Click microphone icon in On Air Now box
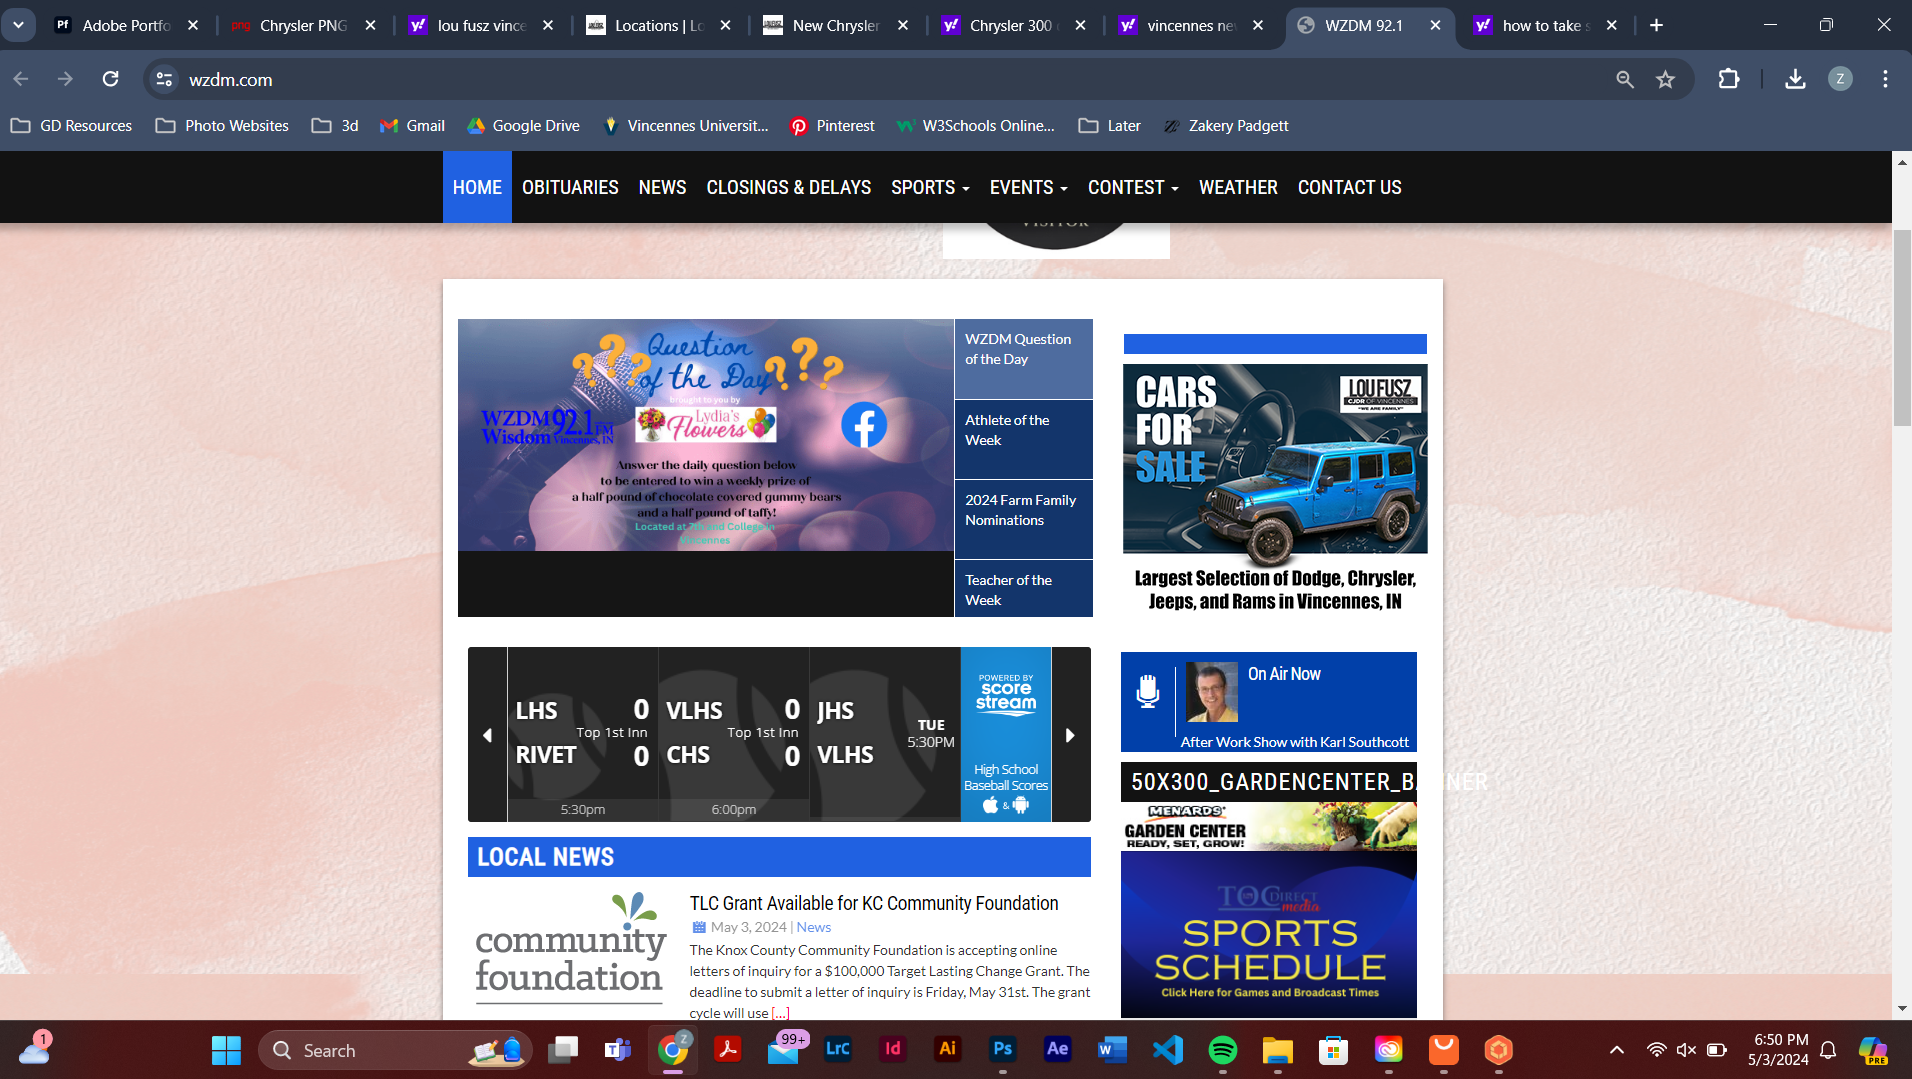 tap(1148, 691)
